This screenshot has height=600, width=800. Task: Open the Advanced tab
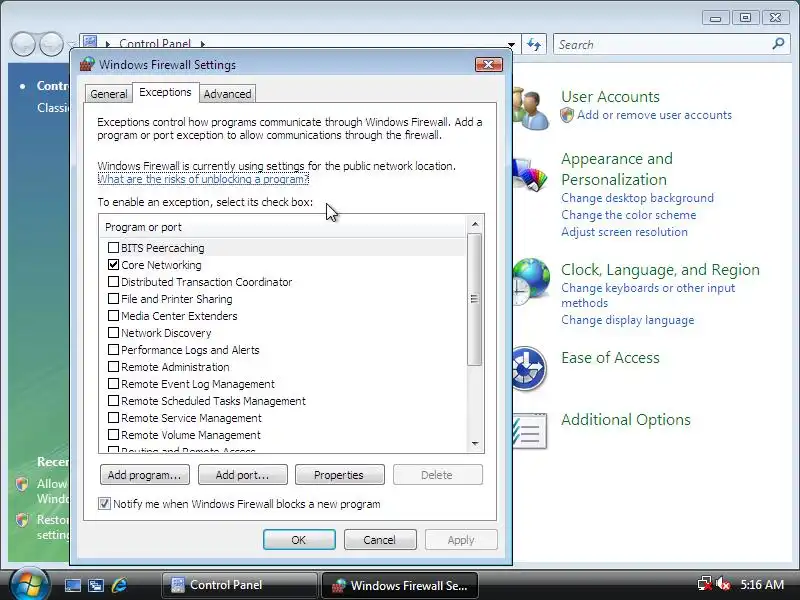click(228, 94)
